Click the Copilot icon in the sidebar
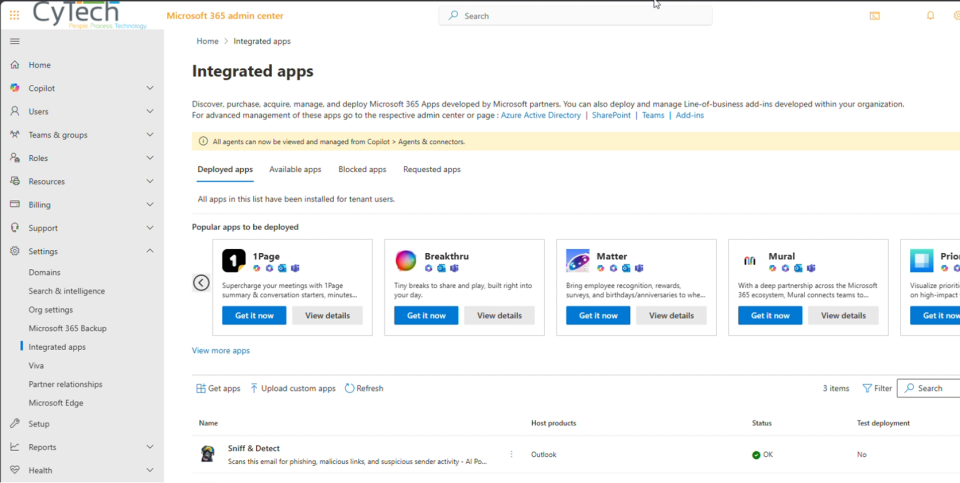960x483 pixels. click(15, 88)
